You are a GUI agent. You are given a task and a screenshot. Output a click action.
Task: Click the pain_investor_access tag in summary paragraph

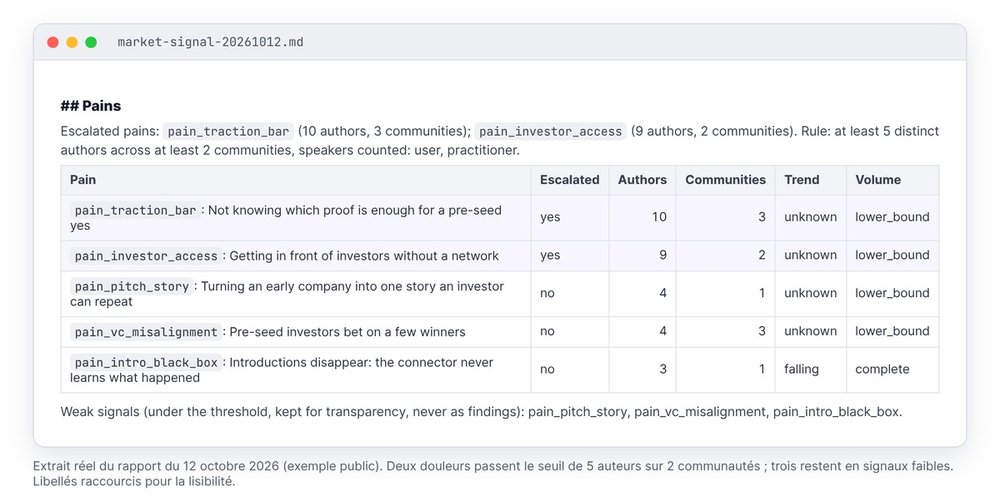(x=550, y=131)
